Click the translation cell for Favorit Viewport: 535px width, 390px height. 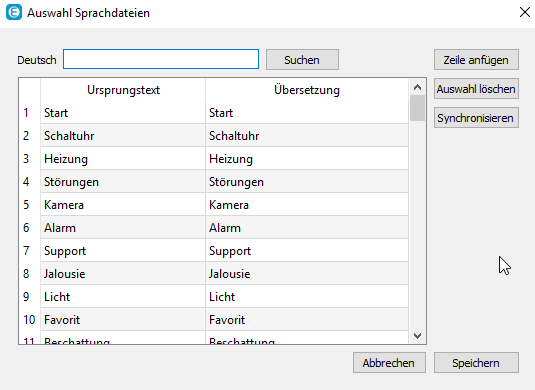coord(307,320)
